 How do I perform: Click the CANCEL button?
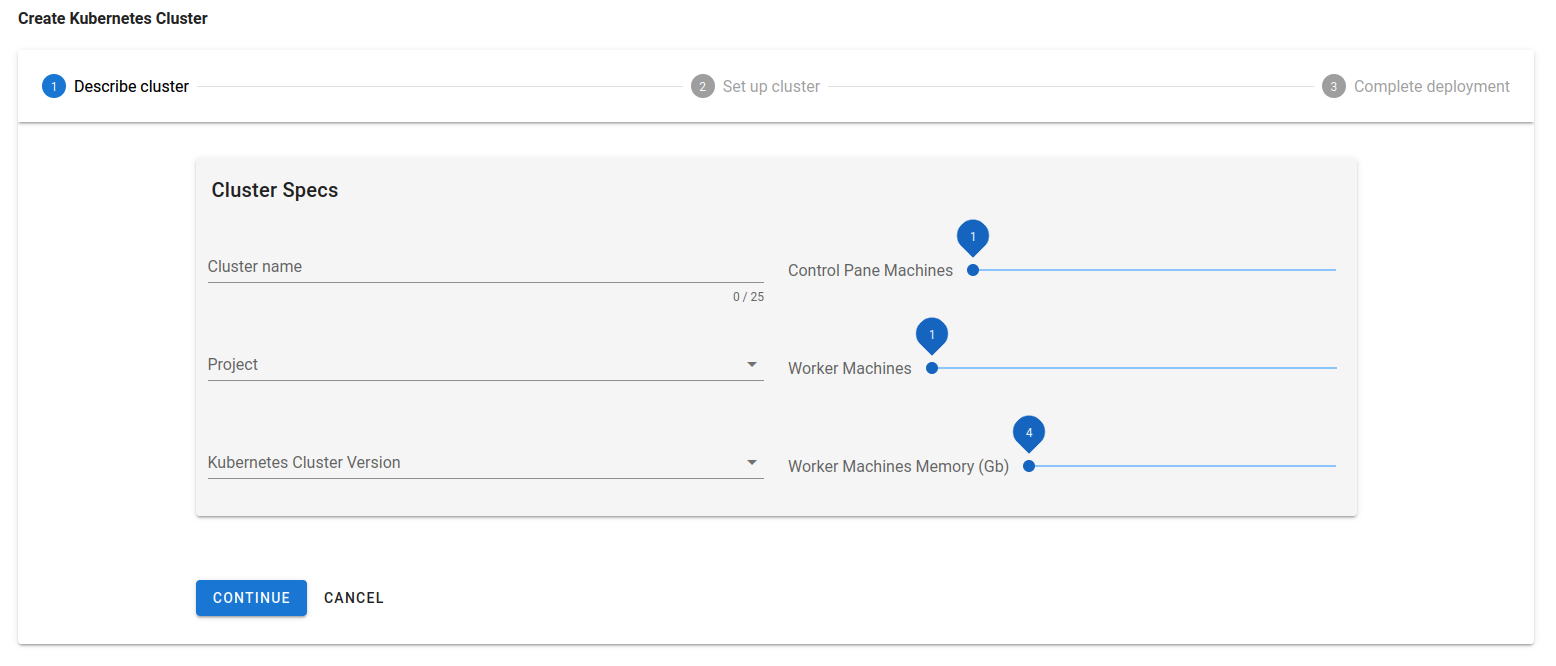pyautogui.click(x=353, y=598)
